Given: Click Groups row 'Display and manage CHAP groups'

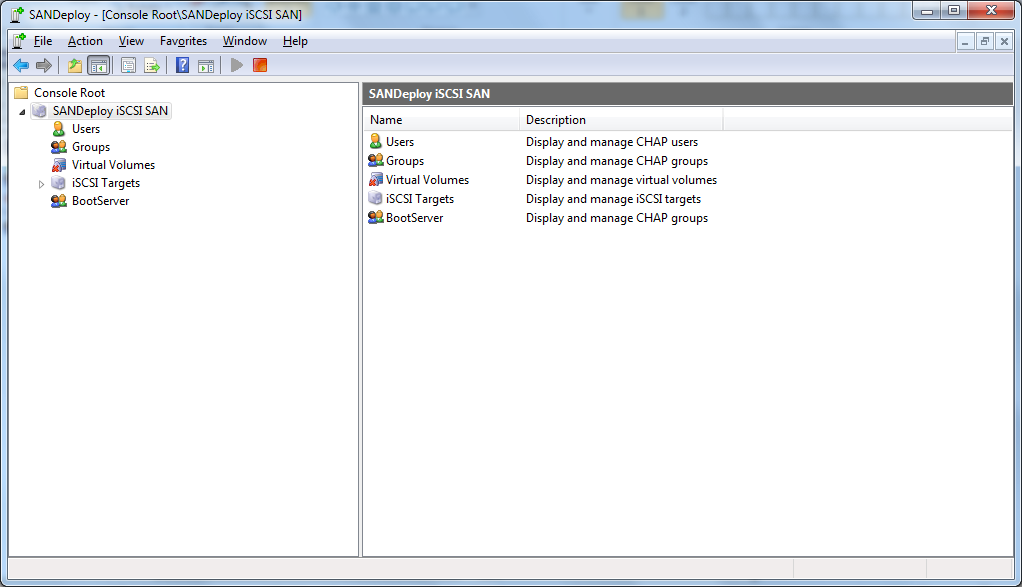Looking at the screenshot, I should coord(617,161).
